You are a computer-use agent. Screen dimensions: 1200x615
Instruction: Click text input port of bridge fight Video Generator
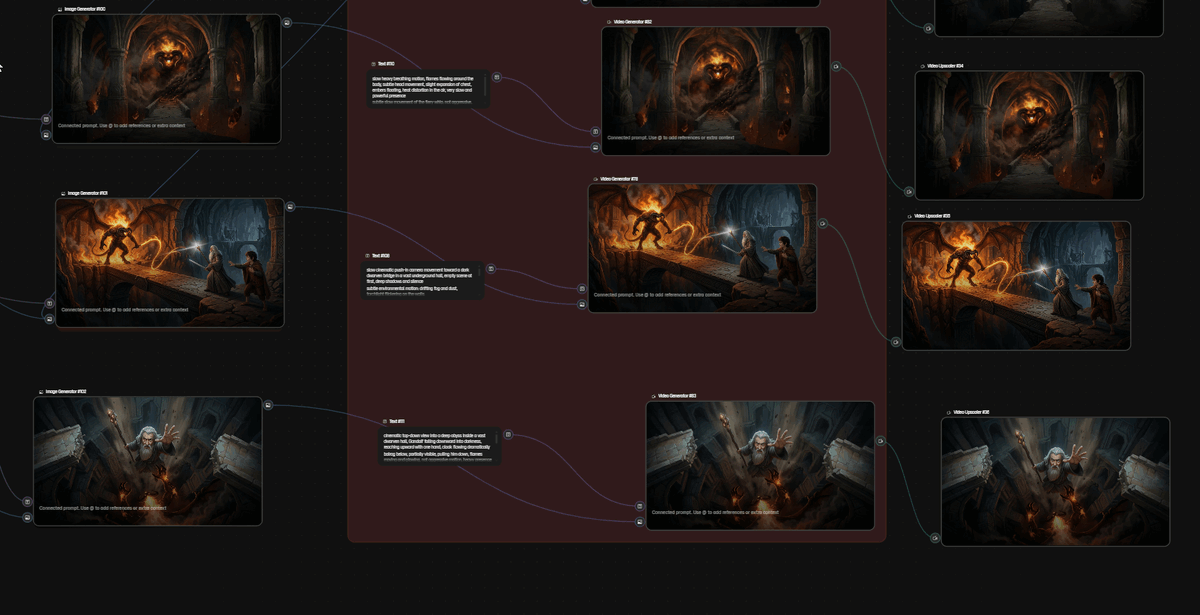tap(582, 289)
